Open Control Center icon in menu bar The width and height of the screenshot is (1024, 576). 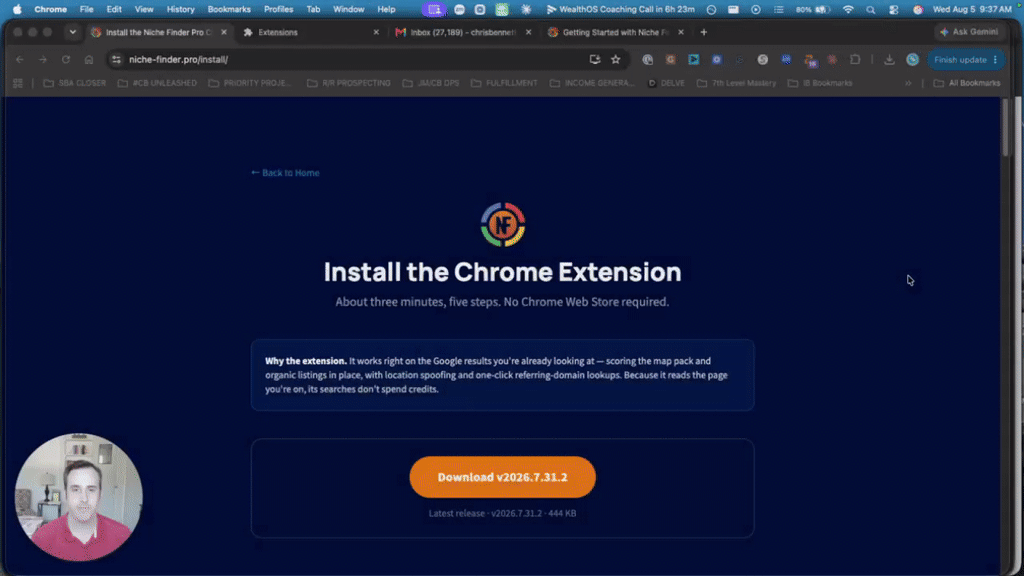(x=893, y=9)
